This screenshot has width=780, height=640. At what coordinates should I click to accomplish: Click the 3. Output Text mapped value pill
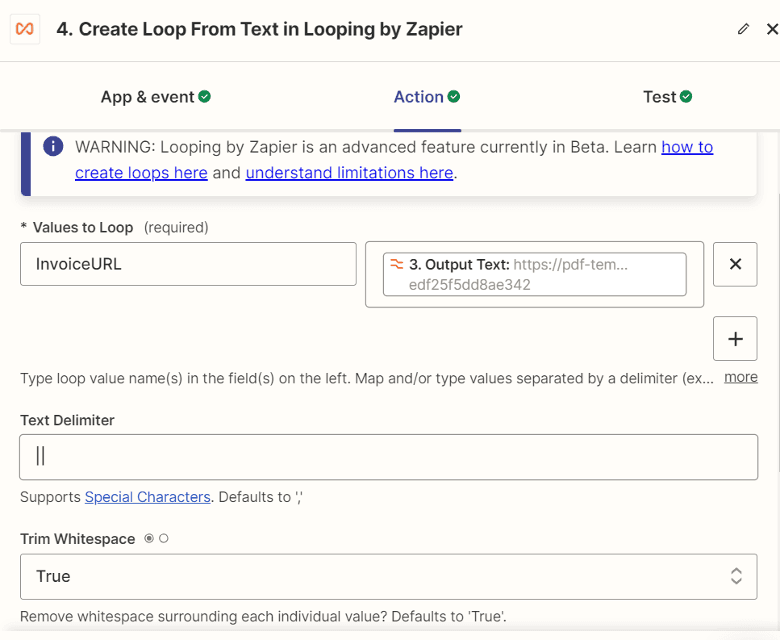pos(534,274)
